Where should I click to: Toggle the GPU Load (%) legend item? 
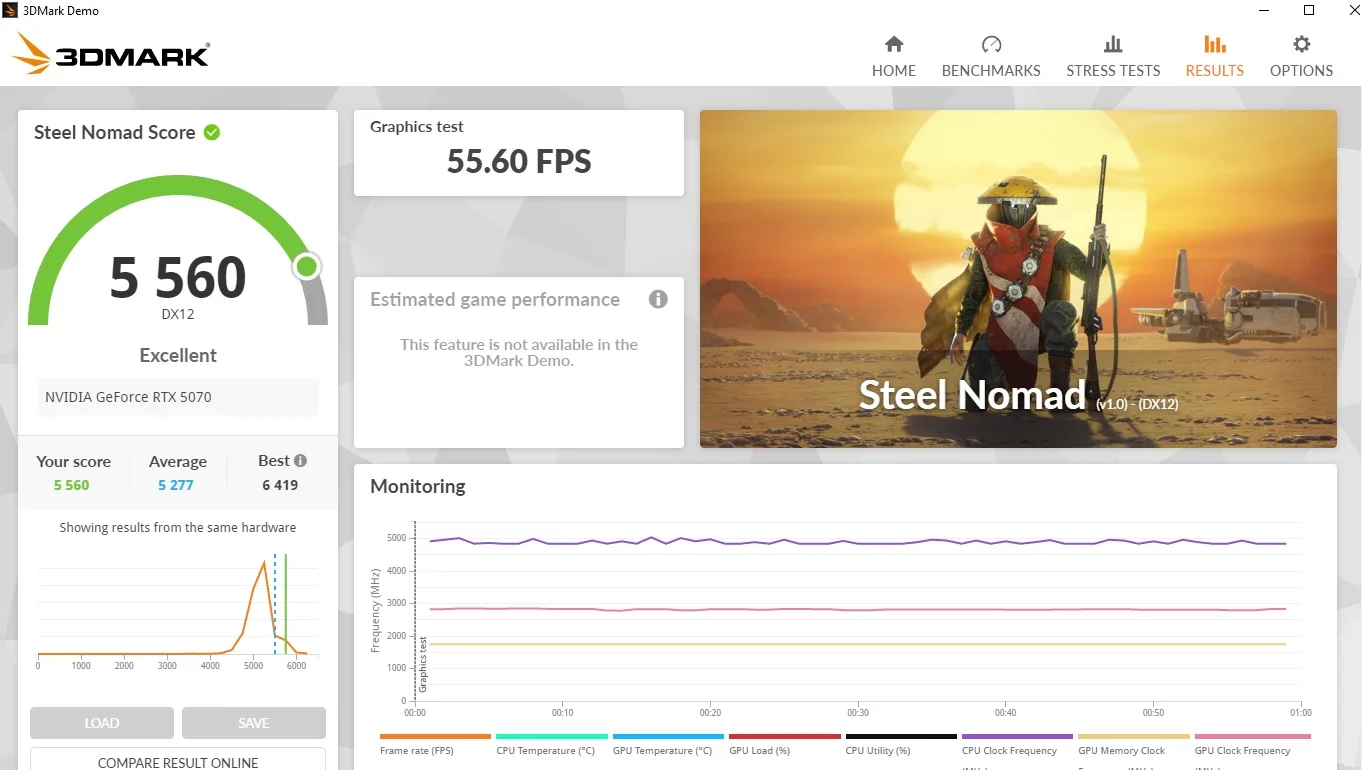coord(784,745)
